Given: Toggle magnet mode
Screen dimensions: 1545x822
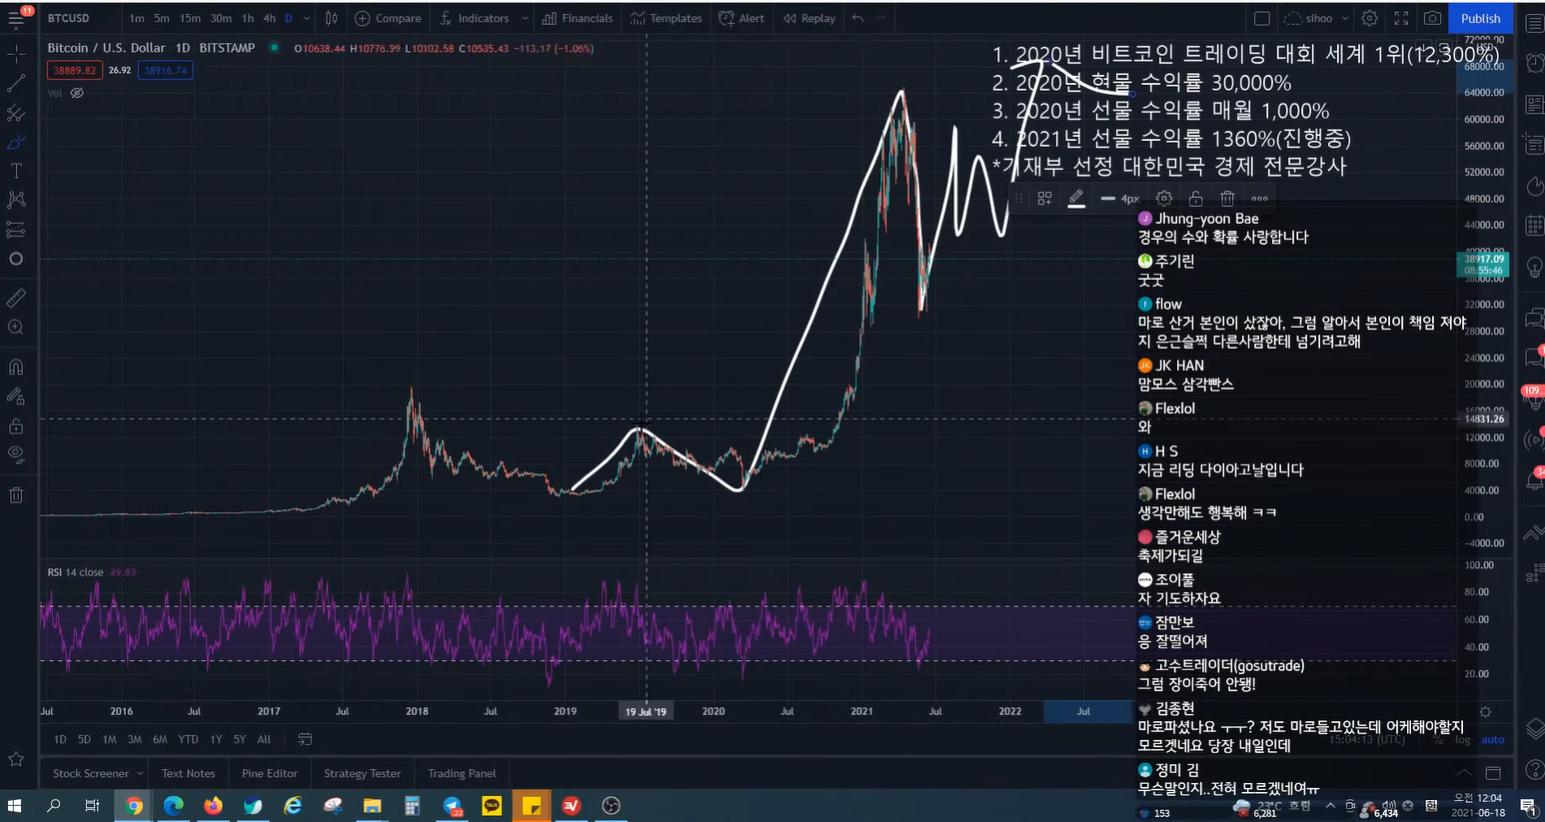Looking at the screenshot, I should (16, 367).
